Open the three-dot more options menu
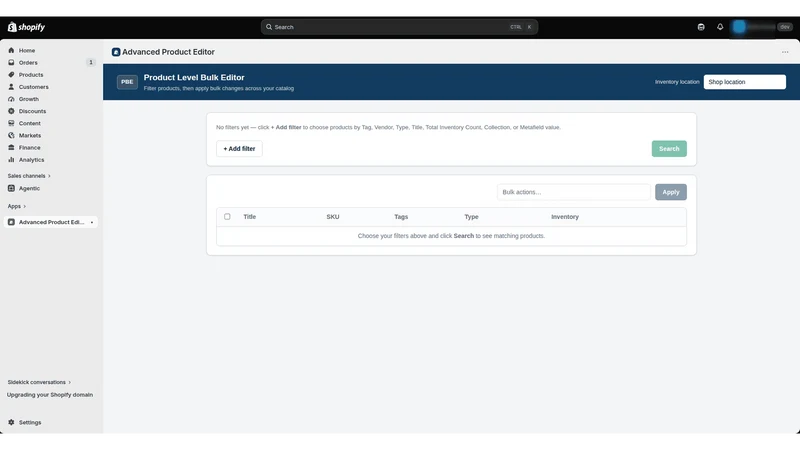The image size is (800, 450). pyautogui.click(x=785, y=52)
